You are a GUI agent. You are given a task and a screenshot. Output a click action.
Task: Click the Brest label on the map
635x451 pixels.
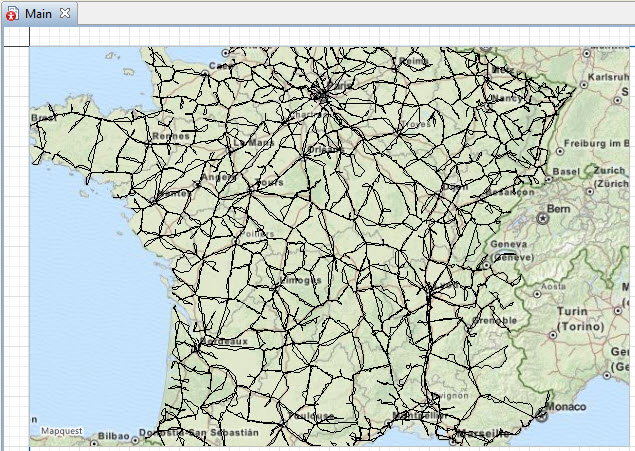[42, 117]
